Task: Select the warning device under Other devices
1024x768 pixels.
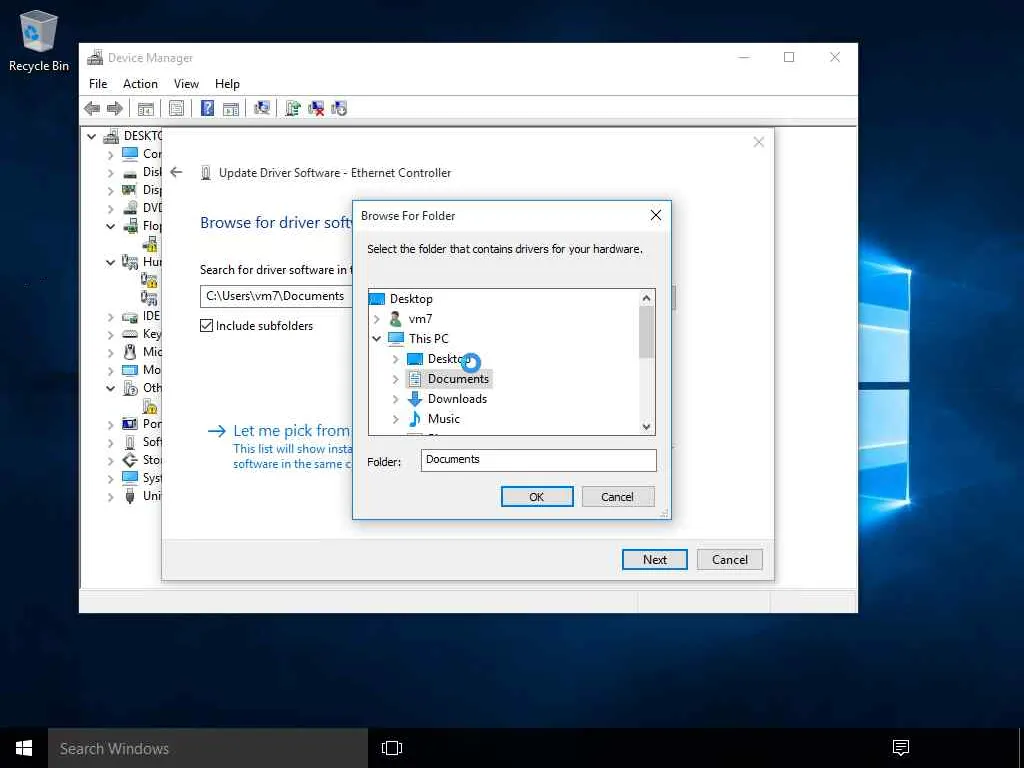Action: 150,406
